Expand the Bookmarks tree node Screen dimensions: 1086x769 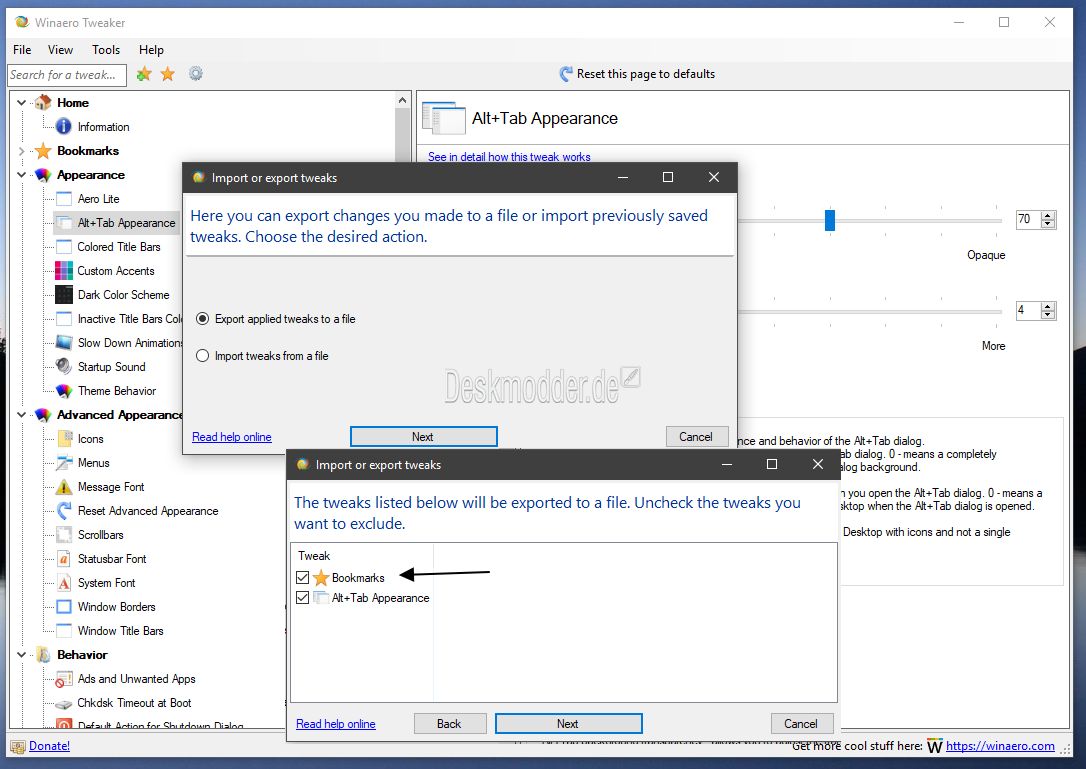point(21,150)
